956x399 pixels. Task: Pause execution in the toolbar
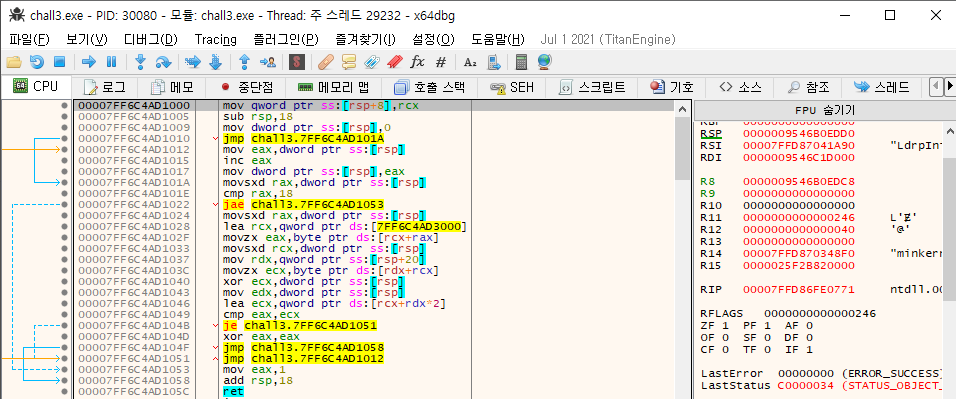coord(112,62)
